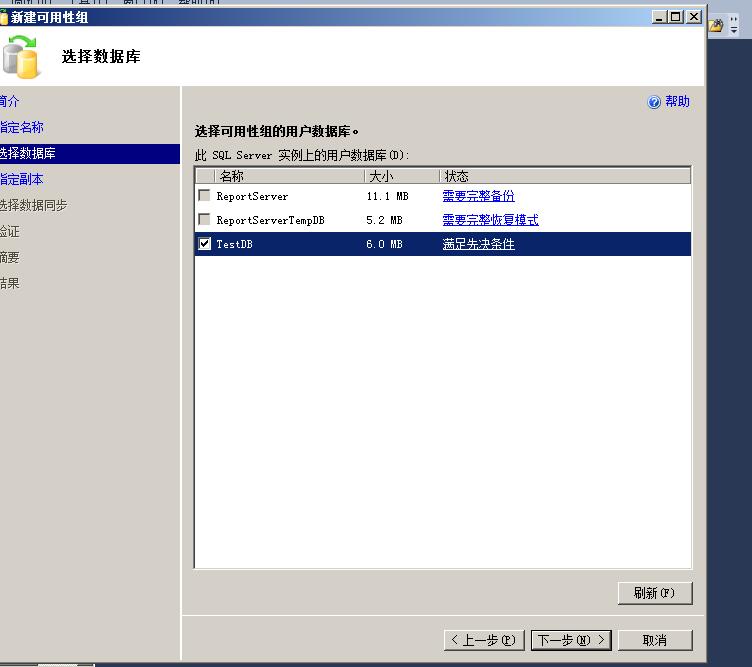Image resolution: width=752 pixels, height=667 pixels.
Task: Click the blue help question mark icon
Action: point(654,102)
